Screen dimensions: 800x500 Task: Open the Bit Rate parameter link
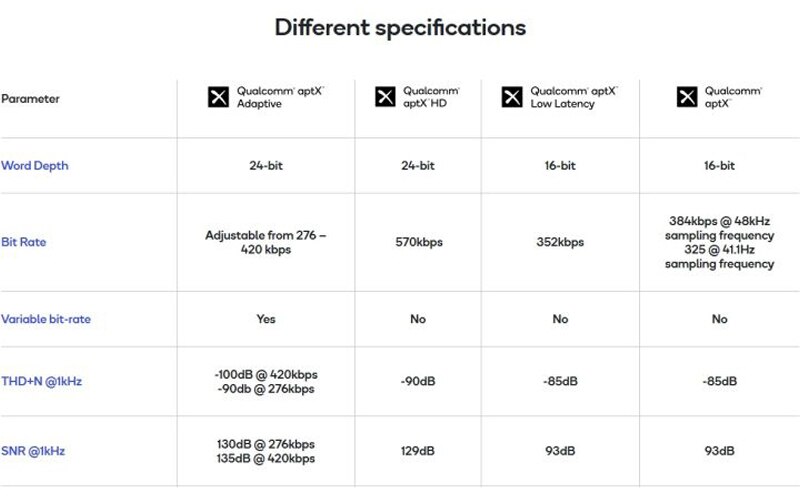pos(24,242)
